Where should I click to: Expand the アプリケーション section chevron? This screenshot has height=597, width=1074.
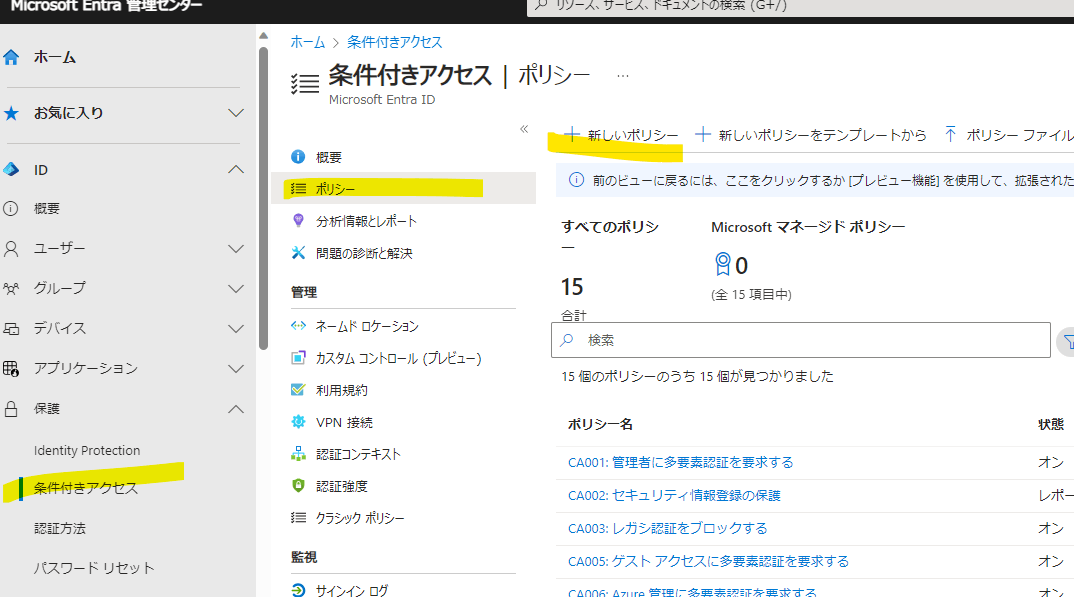coord(236,368)
